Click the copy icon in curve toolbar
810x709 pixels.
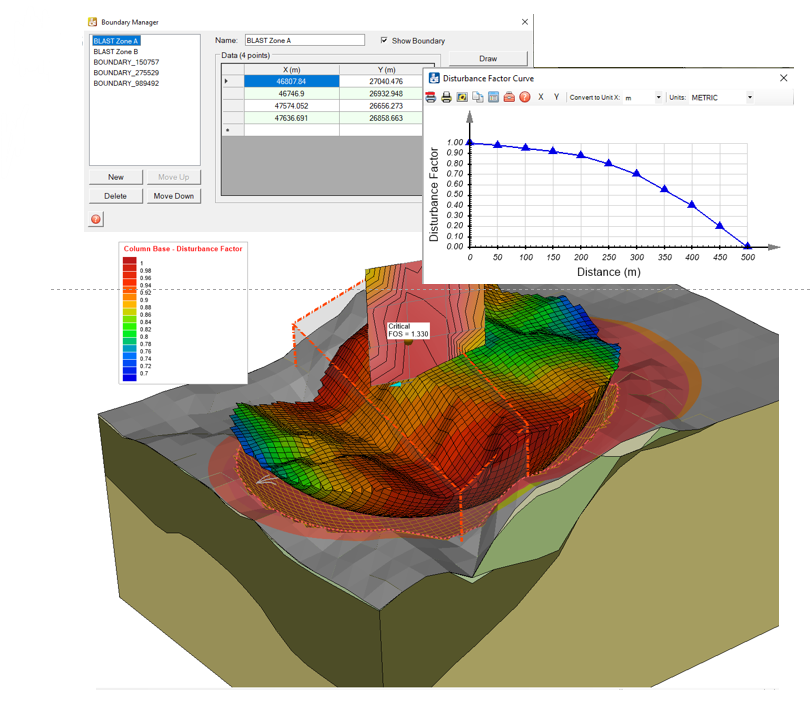pos(478,97)
